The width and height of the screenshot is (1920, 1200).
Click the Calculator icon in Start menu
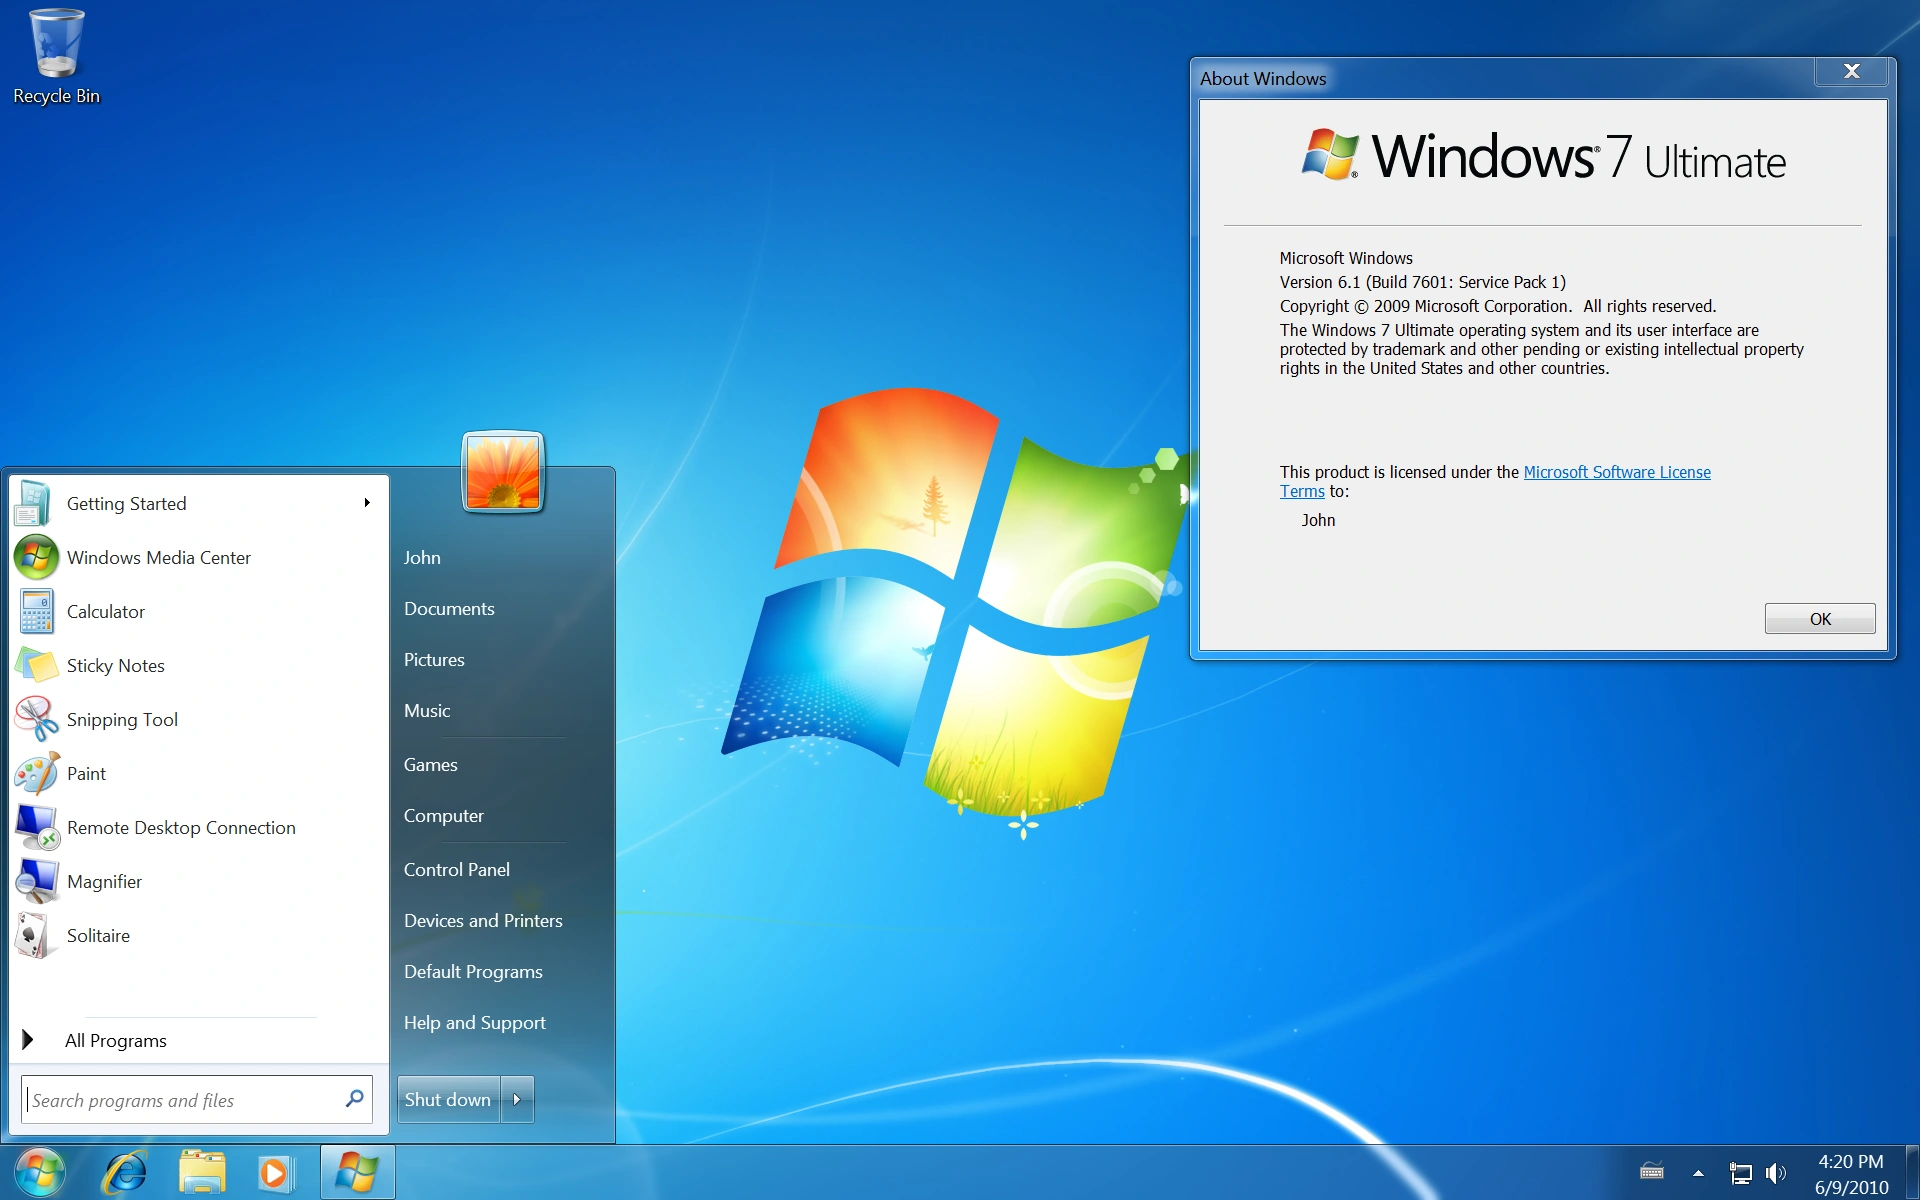(36, 611)
